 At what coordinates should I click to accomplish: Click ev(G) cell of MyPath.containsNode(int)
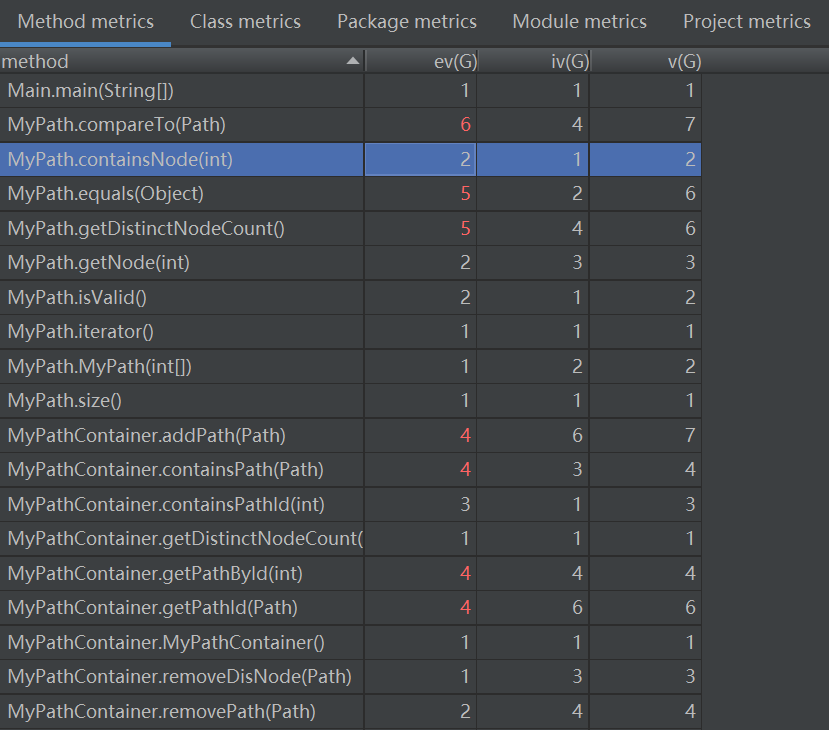pyautogui.click(x=421, y=159)
